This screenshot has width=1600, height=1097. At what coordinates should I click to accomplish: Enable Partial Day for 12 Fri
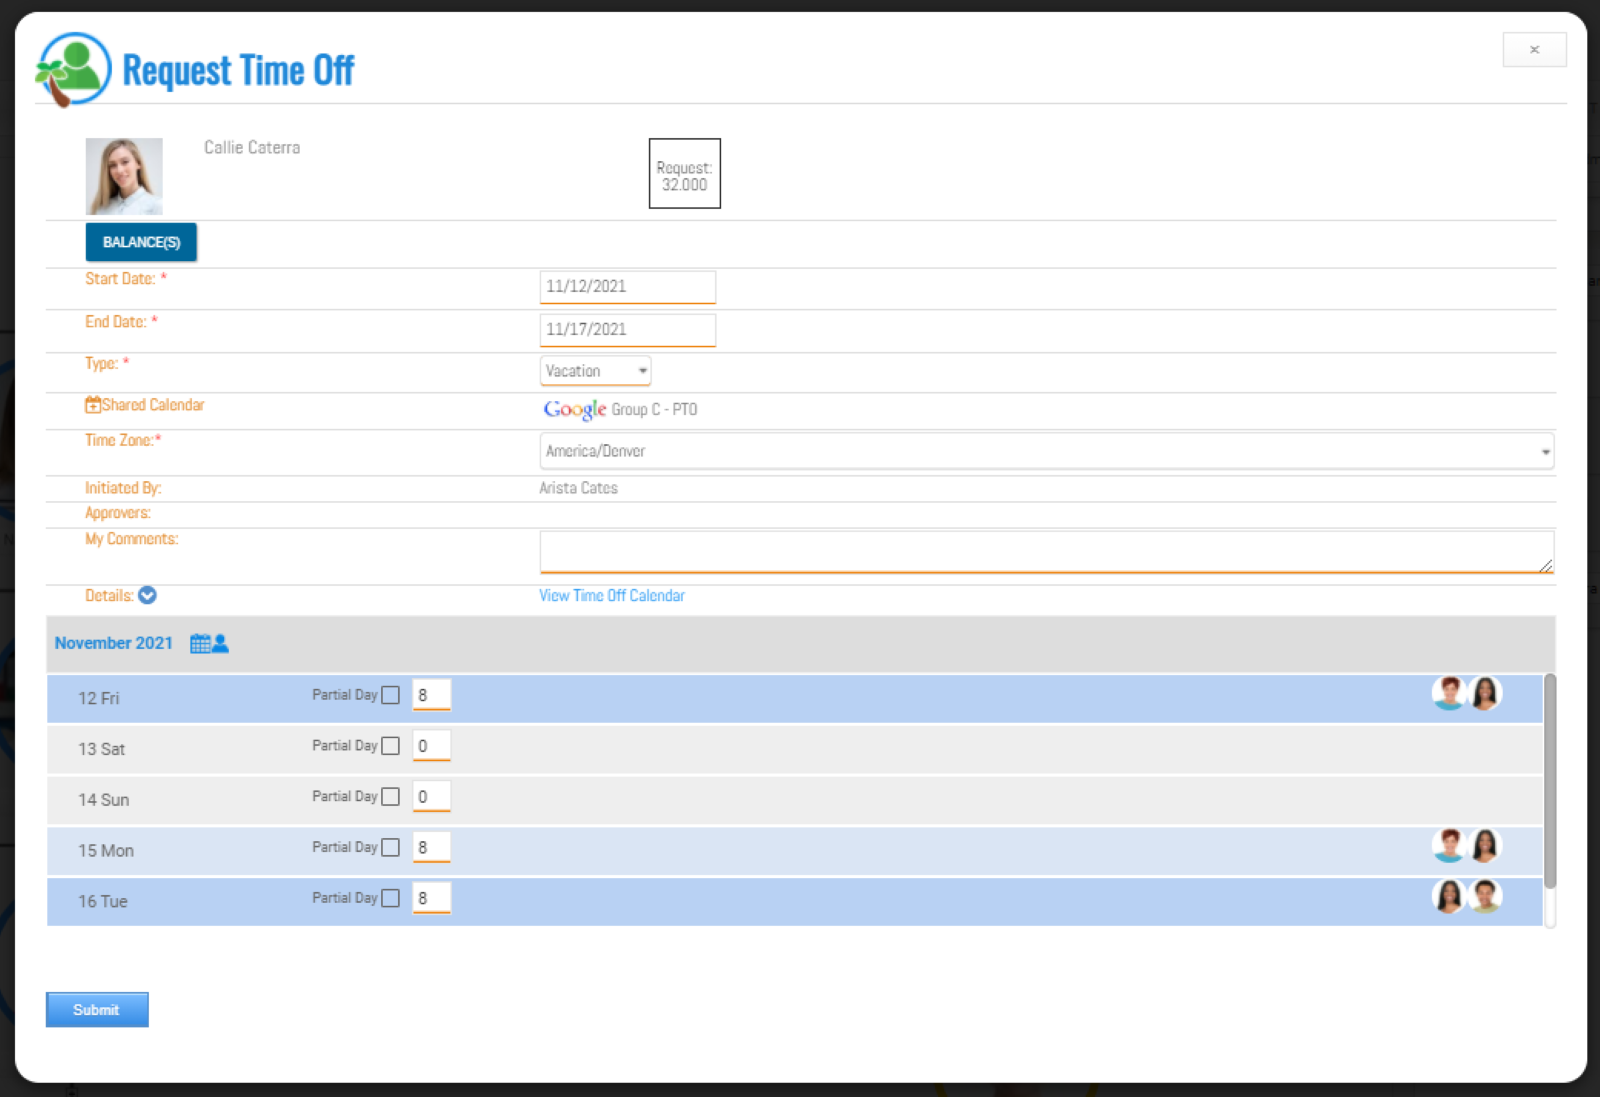(391, 694)
